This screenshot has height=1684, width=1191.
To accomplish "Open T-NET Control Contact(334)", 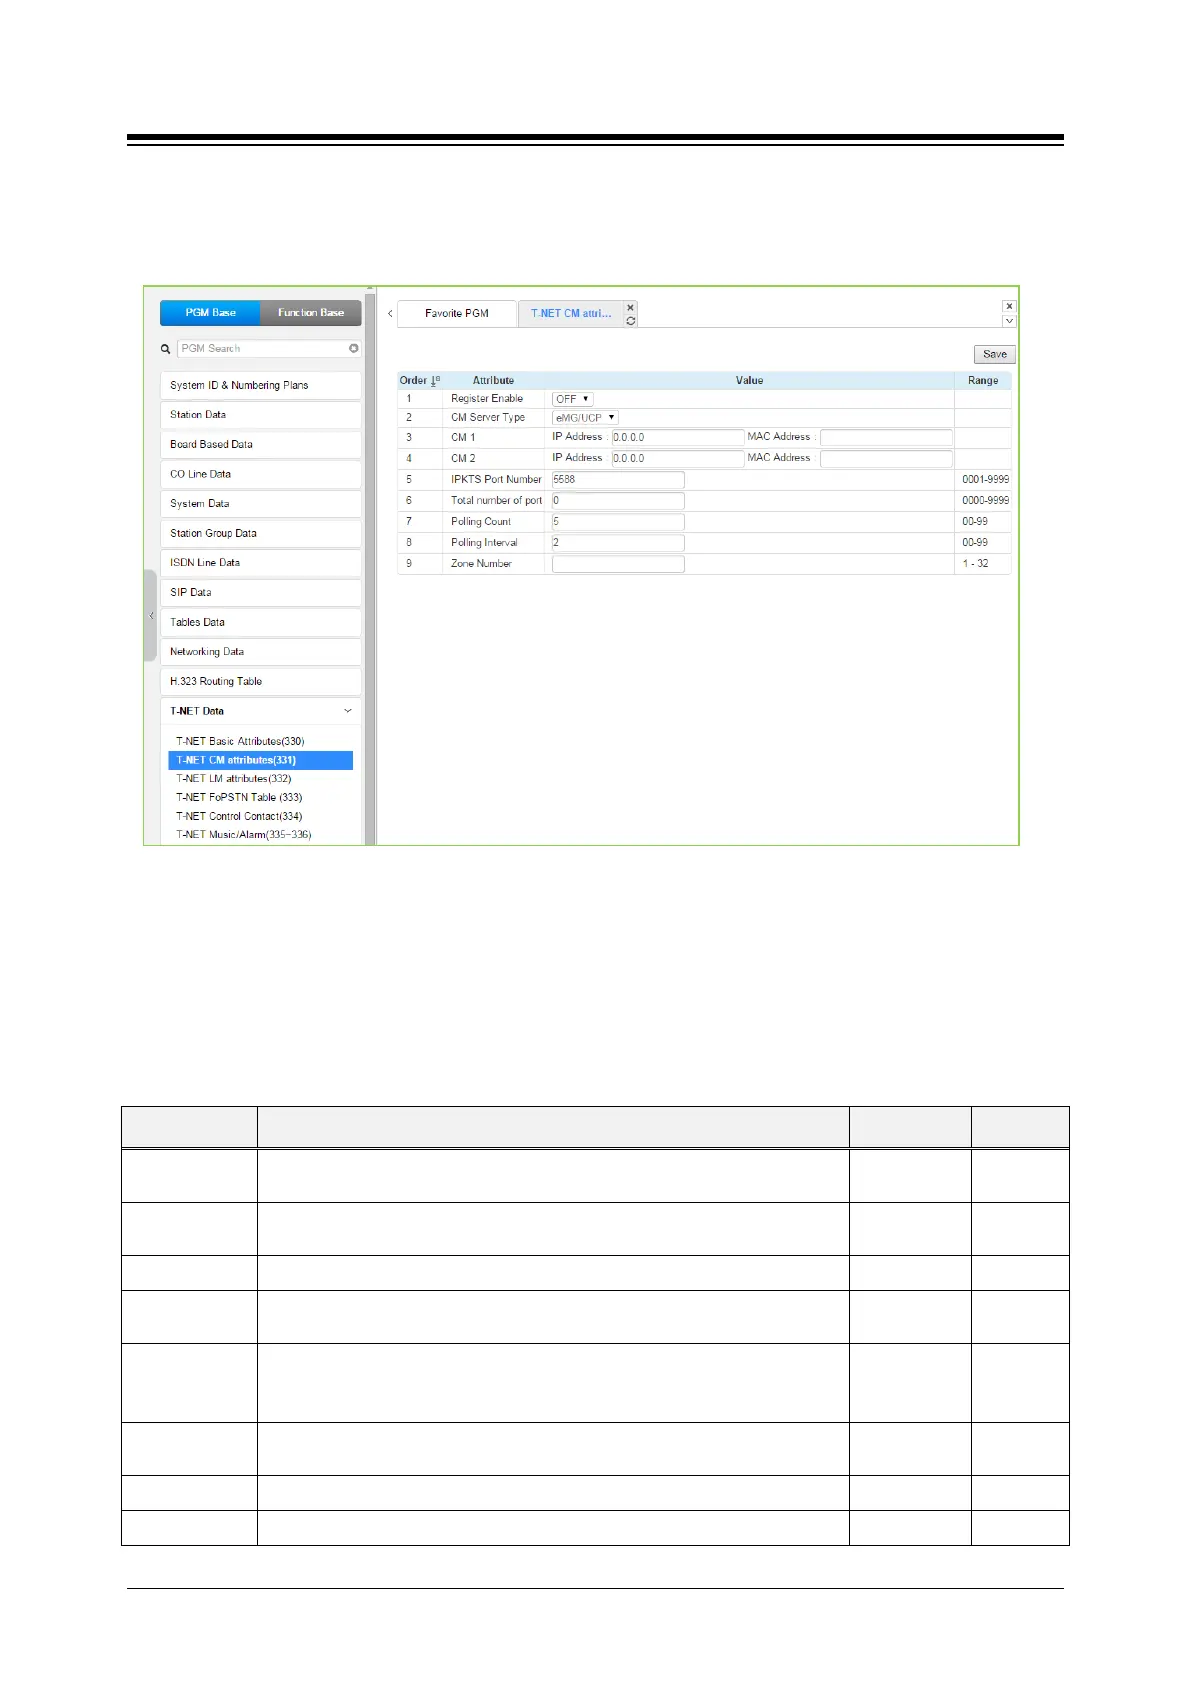I will tap(239, 817).
